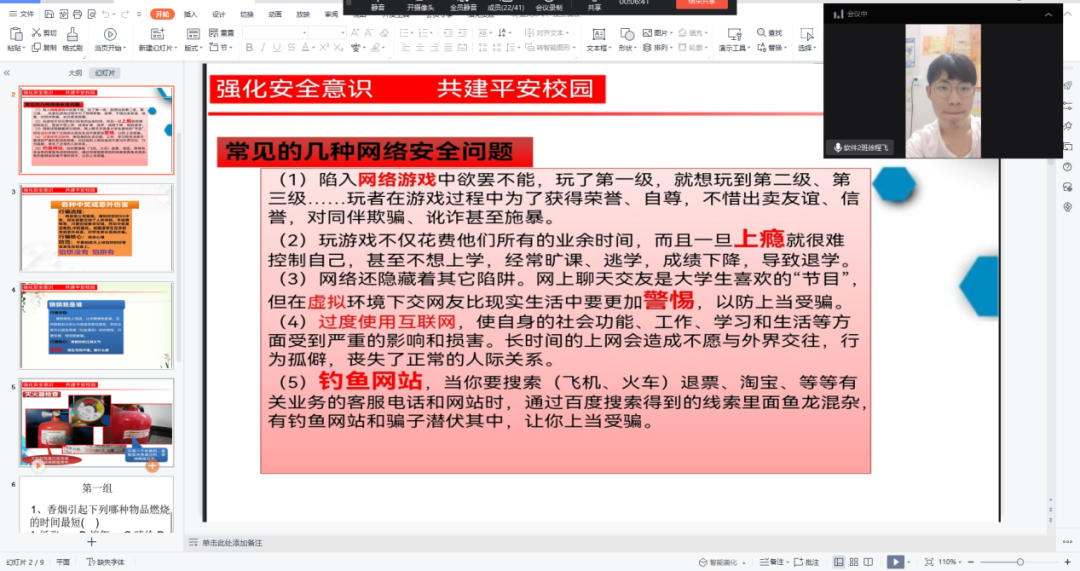Switch to the Outline (大纲) pane tab

pos(74,73)
